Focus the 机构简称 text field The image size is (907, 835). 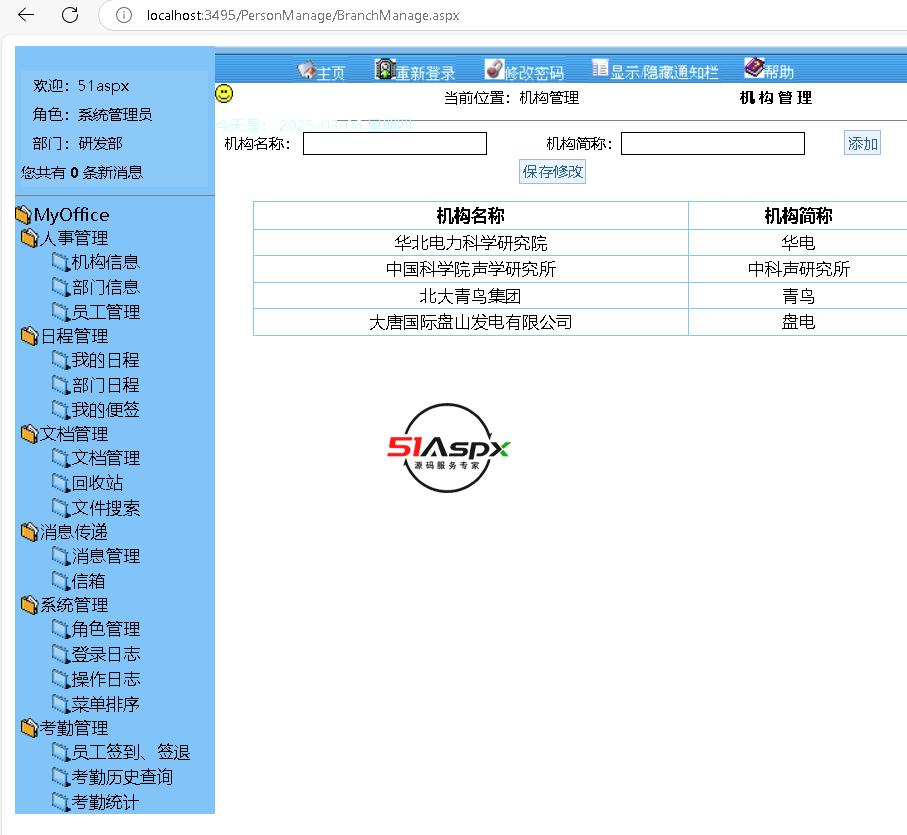point(712,144)
